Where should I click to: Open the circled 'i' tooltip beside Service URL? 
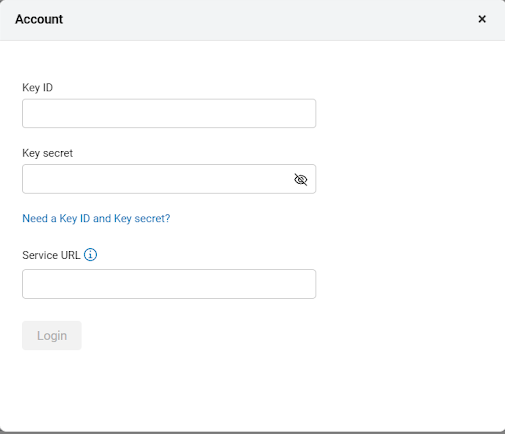(x=90, y=255)
